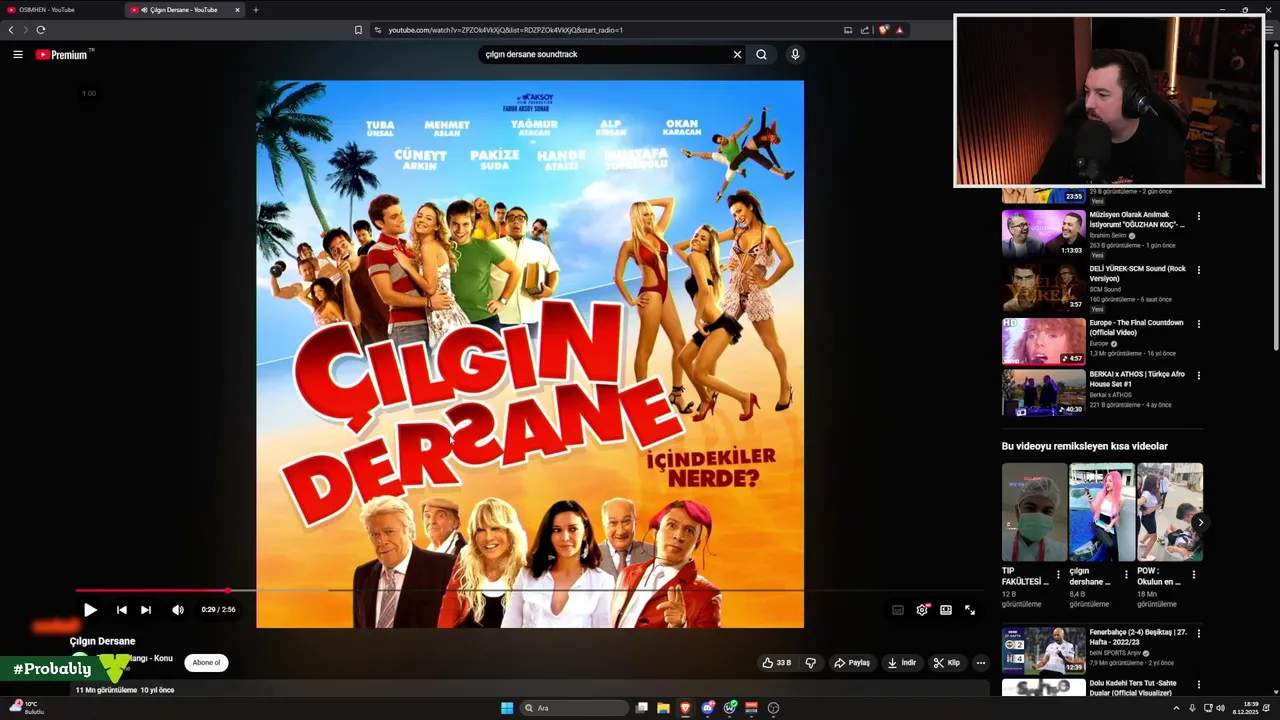1280x720 pixels.
Task: Open options for the TIP FAKÜLTESİ short
Action: (x=1058, y=575)
